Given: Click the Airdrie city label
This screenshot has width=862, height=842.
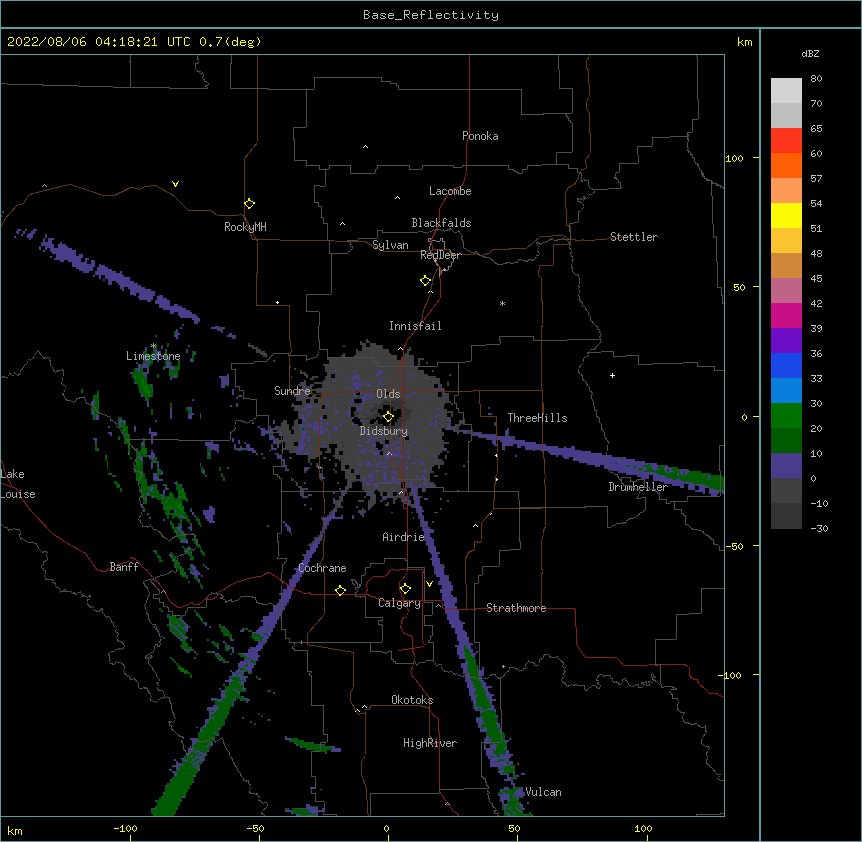Looking at the screenshot, I should [404, 537].
